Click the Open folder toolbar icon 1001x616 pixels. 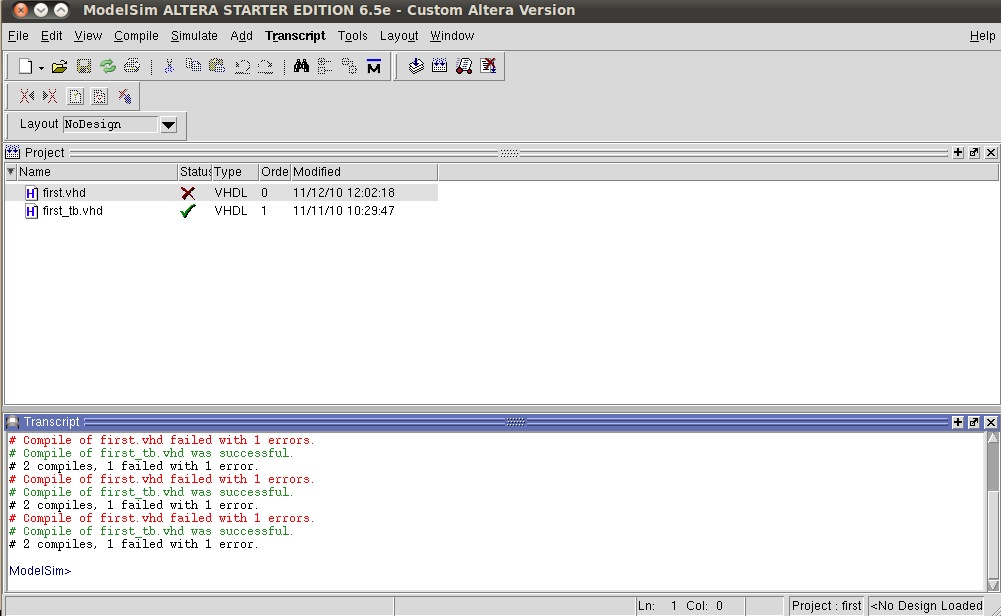(59, 67)
